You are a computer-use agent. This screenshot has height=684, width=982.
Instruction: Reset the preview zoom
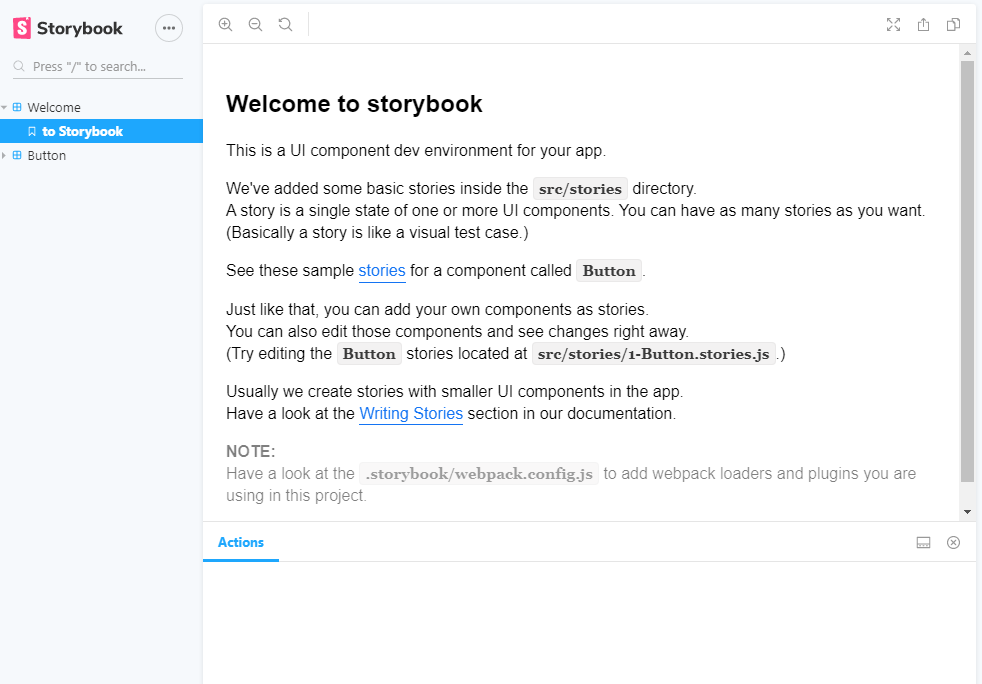pyautogui.click(x=285, y=24)
